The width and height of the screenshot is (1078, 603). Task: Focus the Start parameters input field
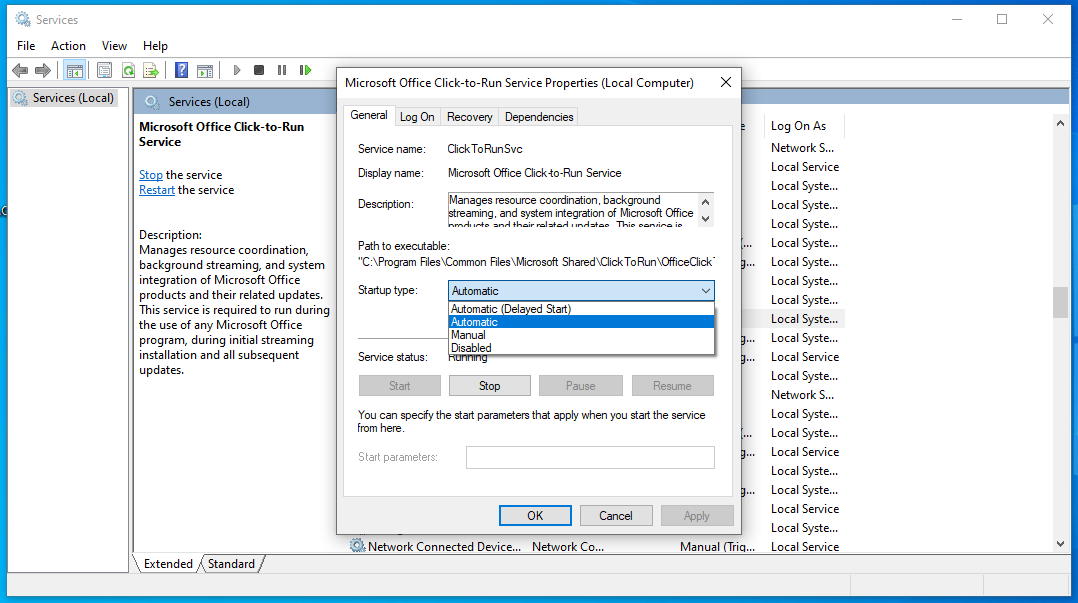[x=590, y=457]
